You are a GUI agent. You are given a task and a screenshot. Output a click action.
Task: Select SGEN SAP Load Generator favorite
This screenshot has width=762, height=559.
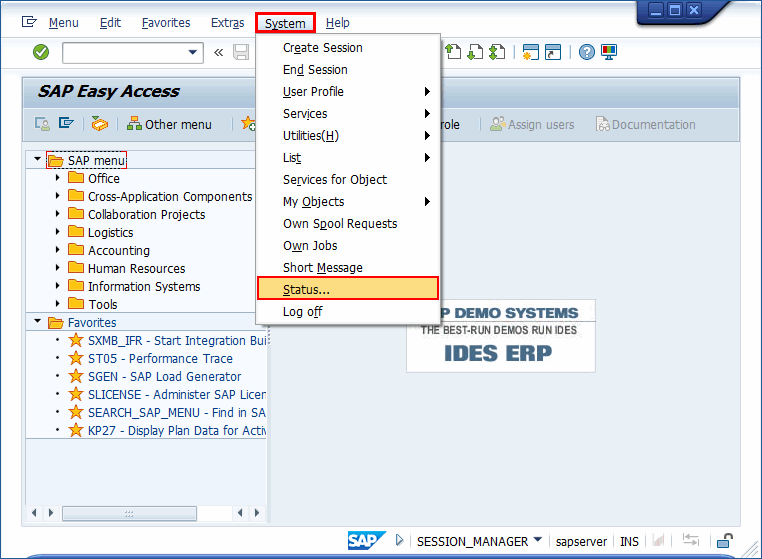[x=155, y=377]
